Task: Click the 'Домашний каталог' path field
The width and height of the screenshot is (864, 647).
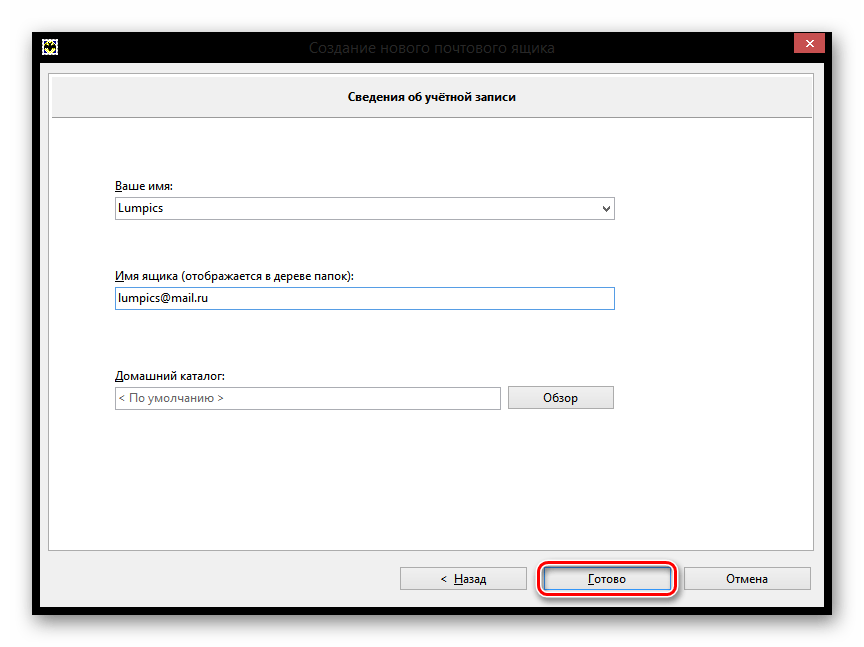Action: tap(307, 398)
